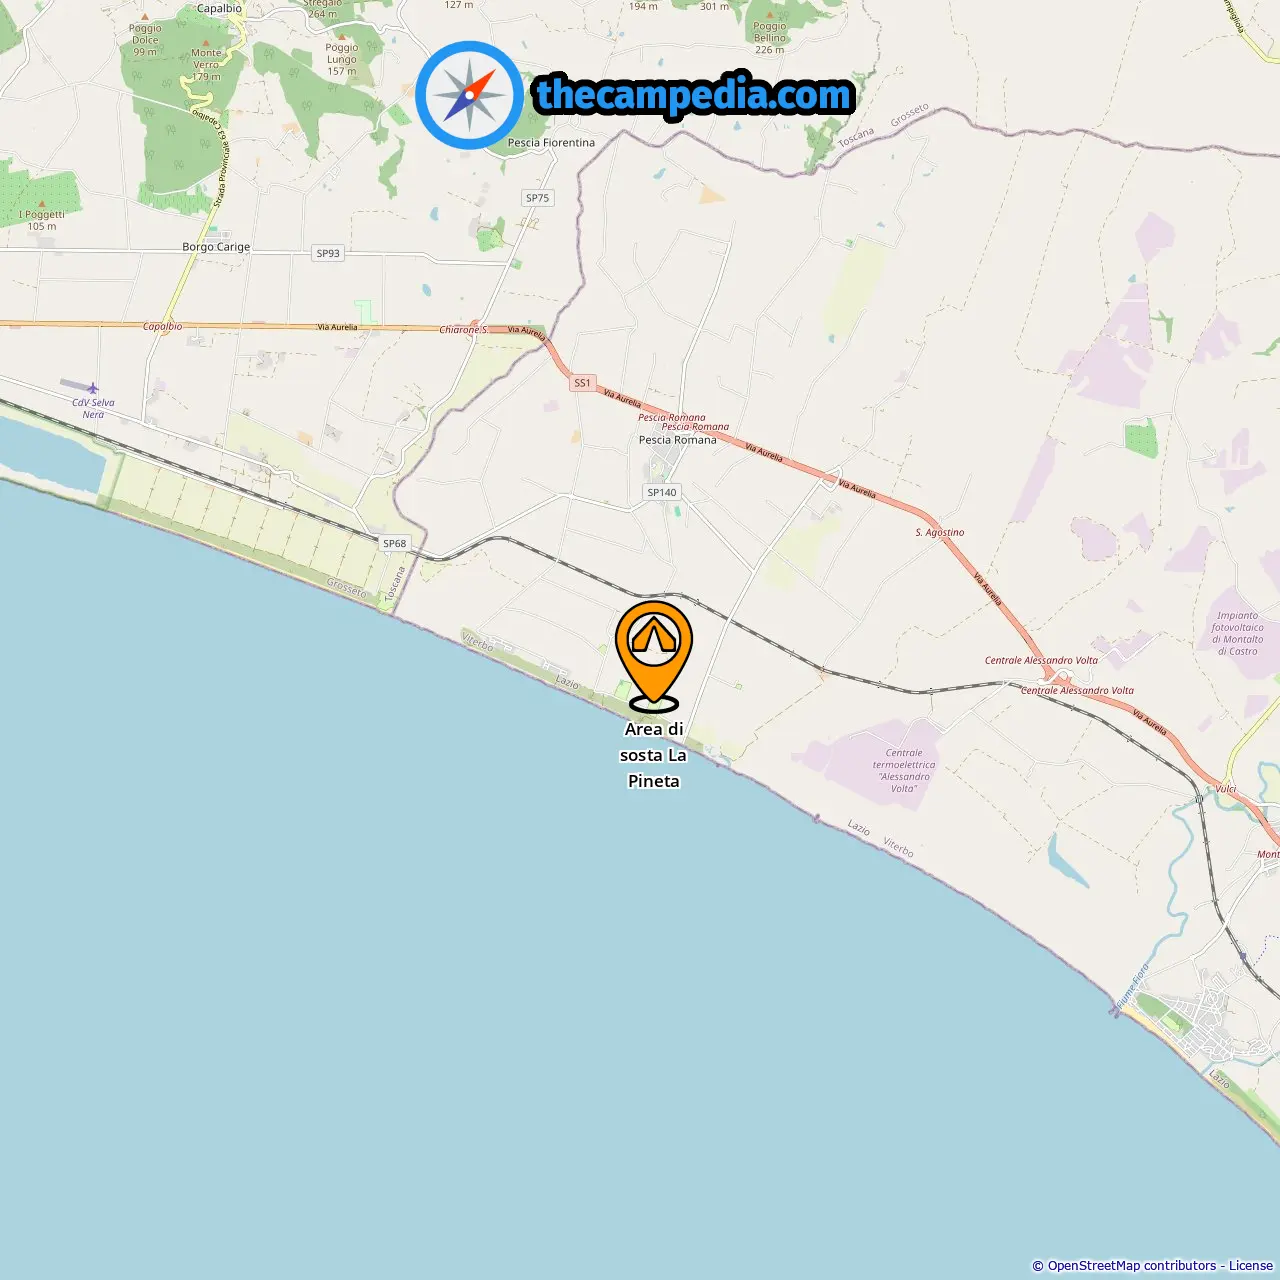Open the License link
The height and width of the screenshot is (1280, 1280).
tap(1251, 1266)
